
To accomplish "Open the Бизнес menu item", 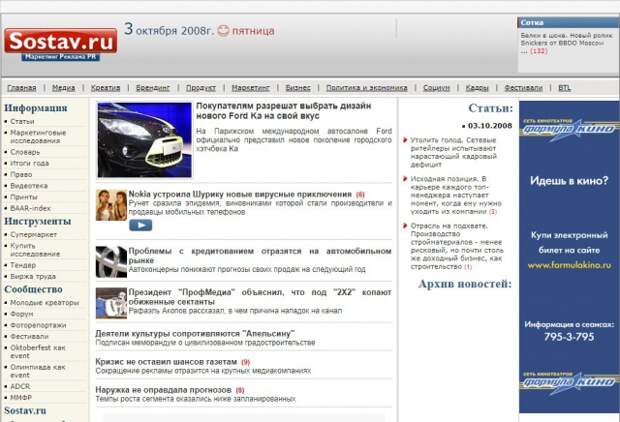I will tap(298, 88).
